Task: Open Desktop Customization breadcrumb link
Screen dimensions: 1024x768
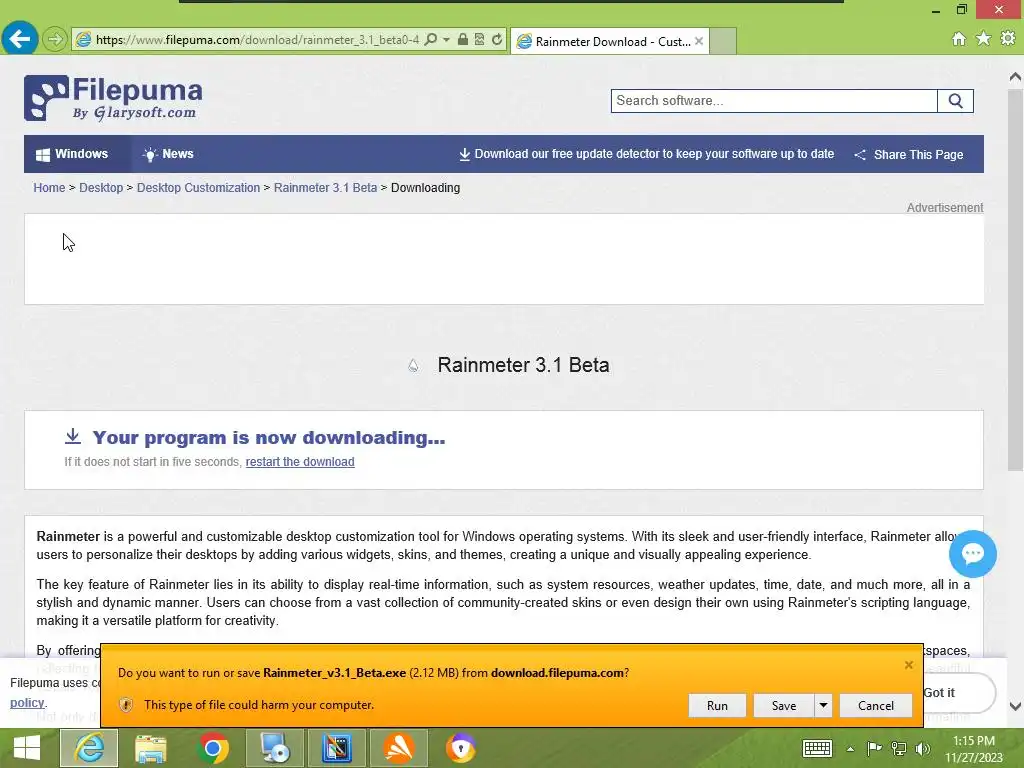Action: [x=198, y=188]
